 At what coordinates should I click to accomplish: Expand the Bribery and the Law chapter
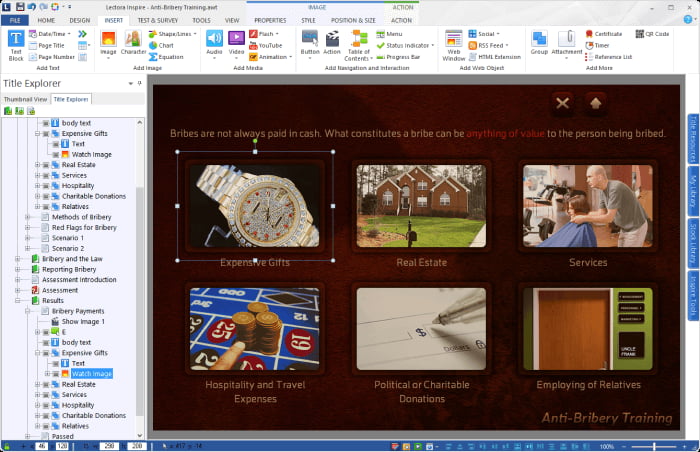click(x=17, y=259)
